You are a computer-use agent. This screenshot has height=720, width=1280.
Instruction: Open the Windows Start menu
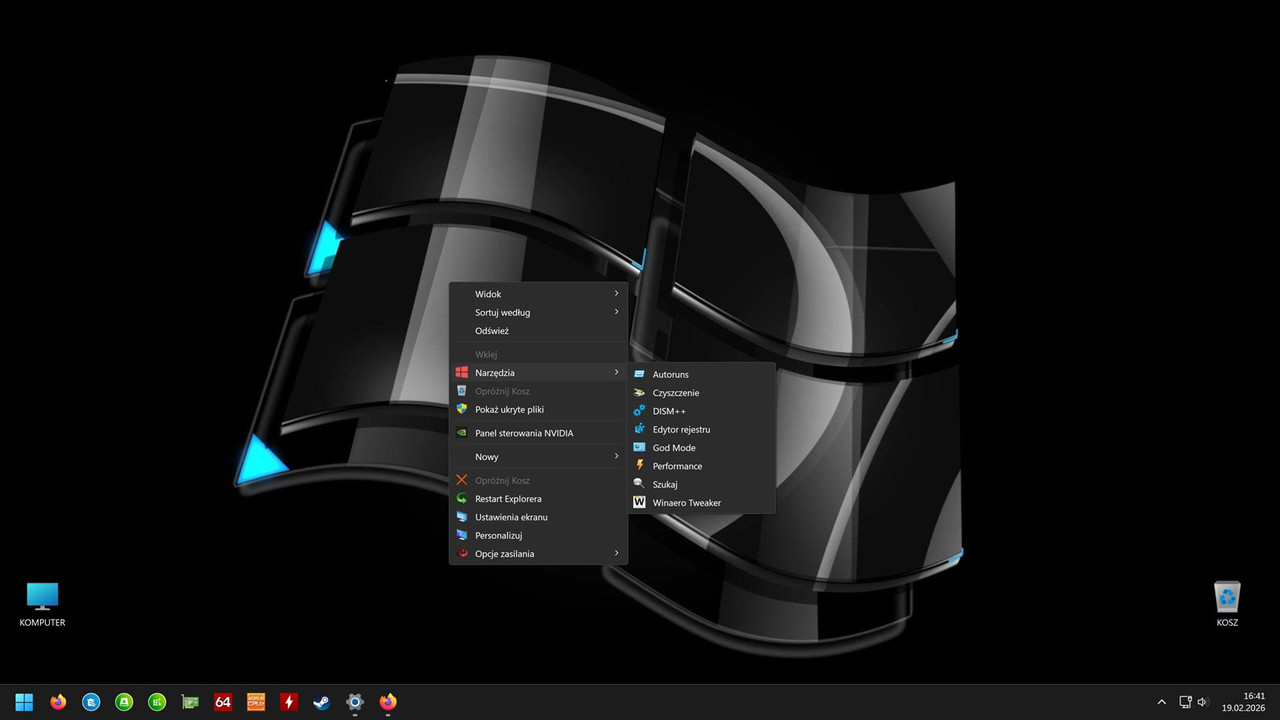(24, 702)
